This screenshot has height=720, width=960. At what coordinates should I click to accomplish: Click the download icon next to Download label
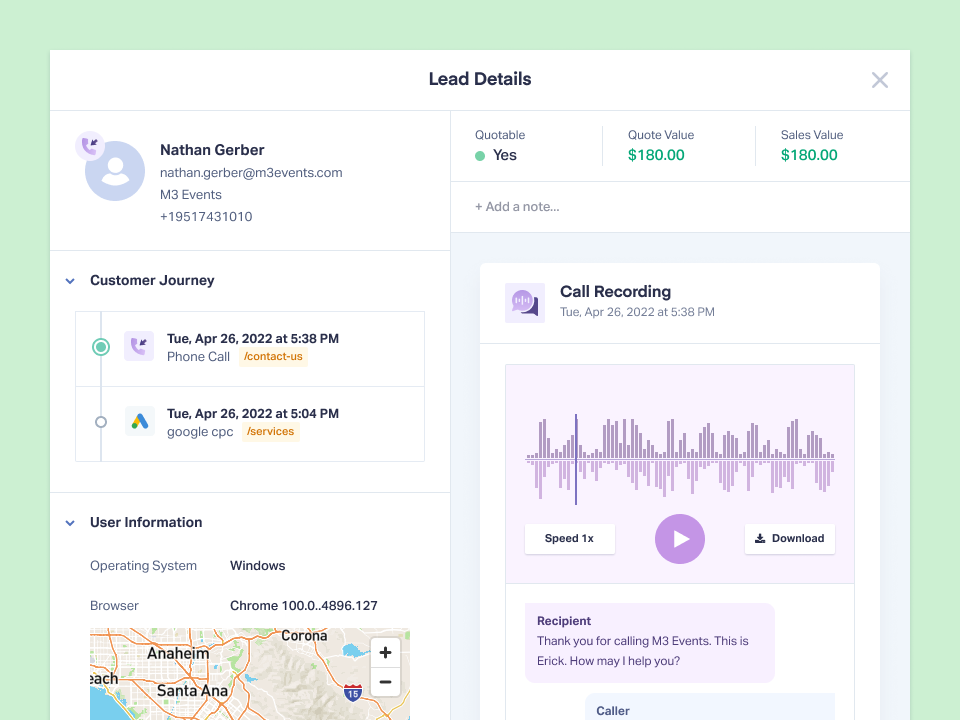point(758,538)
